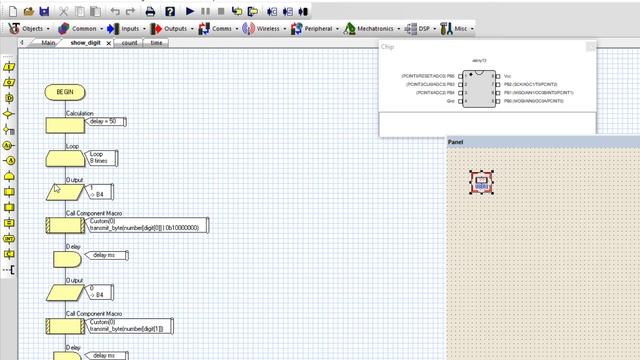The image size is (640, 360).
Task: Pick the C Code icon from sidebar
Action: click(x=9, y=254)
